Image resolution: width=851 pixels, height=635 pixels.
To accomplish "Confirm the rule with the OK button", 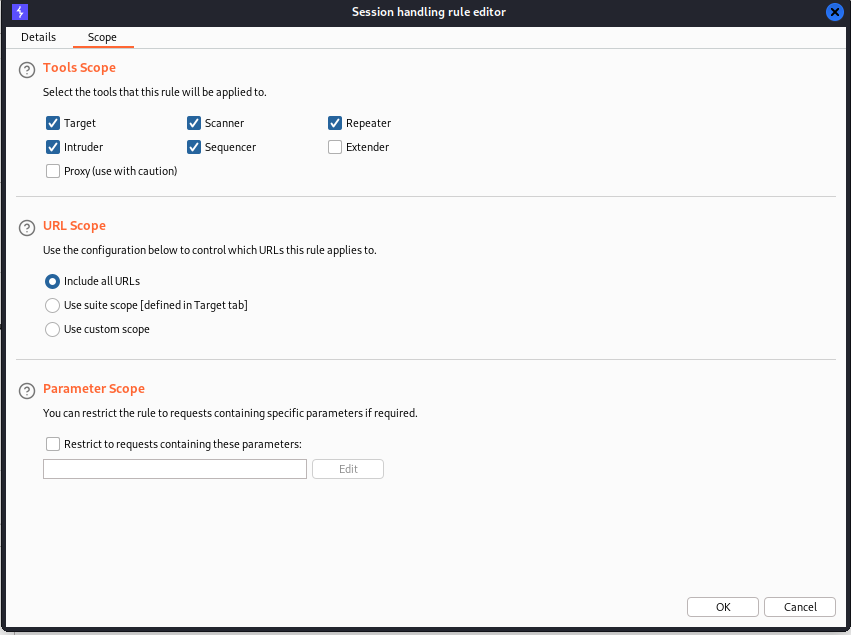I will [722, 607].
